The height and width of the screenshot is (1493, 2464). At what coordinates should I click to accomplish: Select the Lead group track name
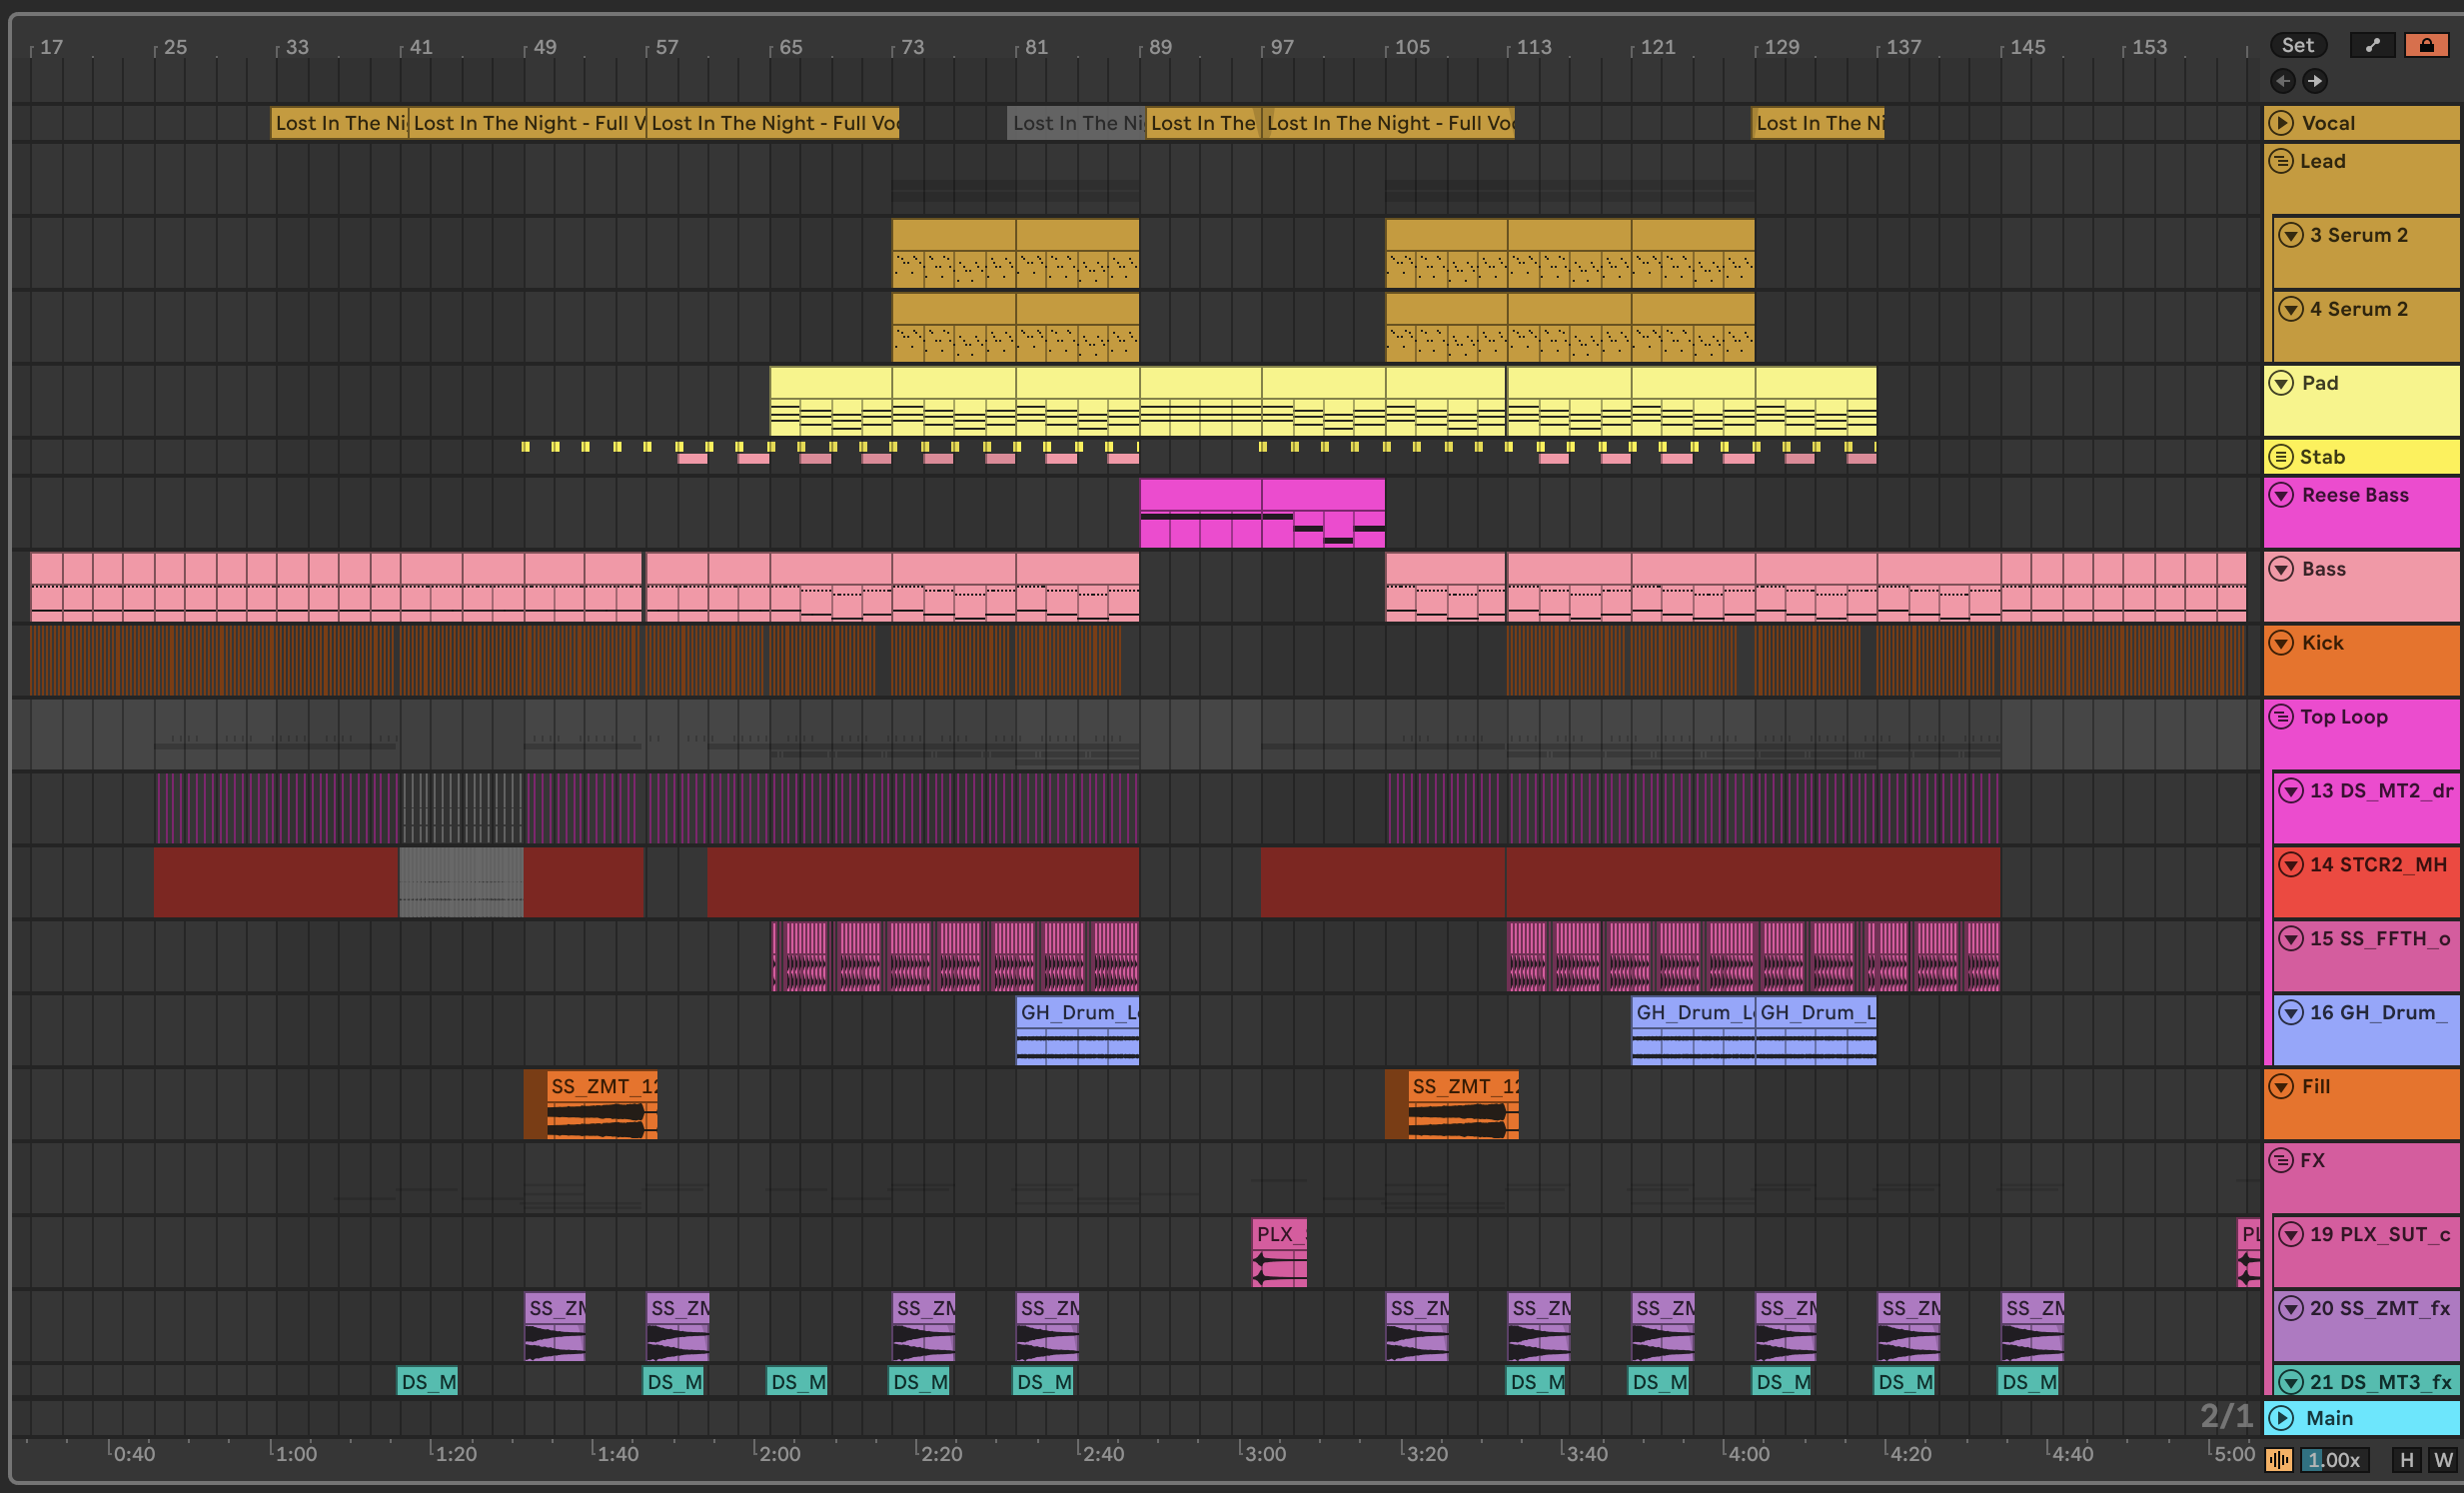click(2322, 161)
